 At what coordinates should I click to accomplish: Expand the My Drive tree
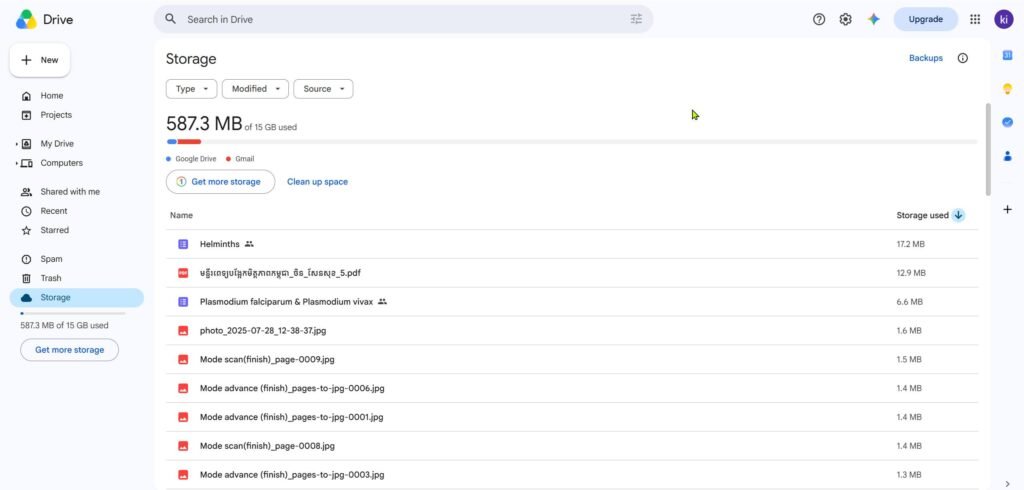click(16, 144)
